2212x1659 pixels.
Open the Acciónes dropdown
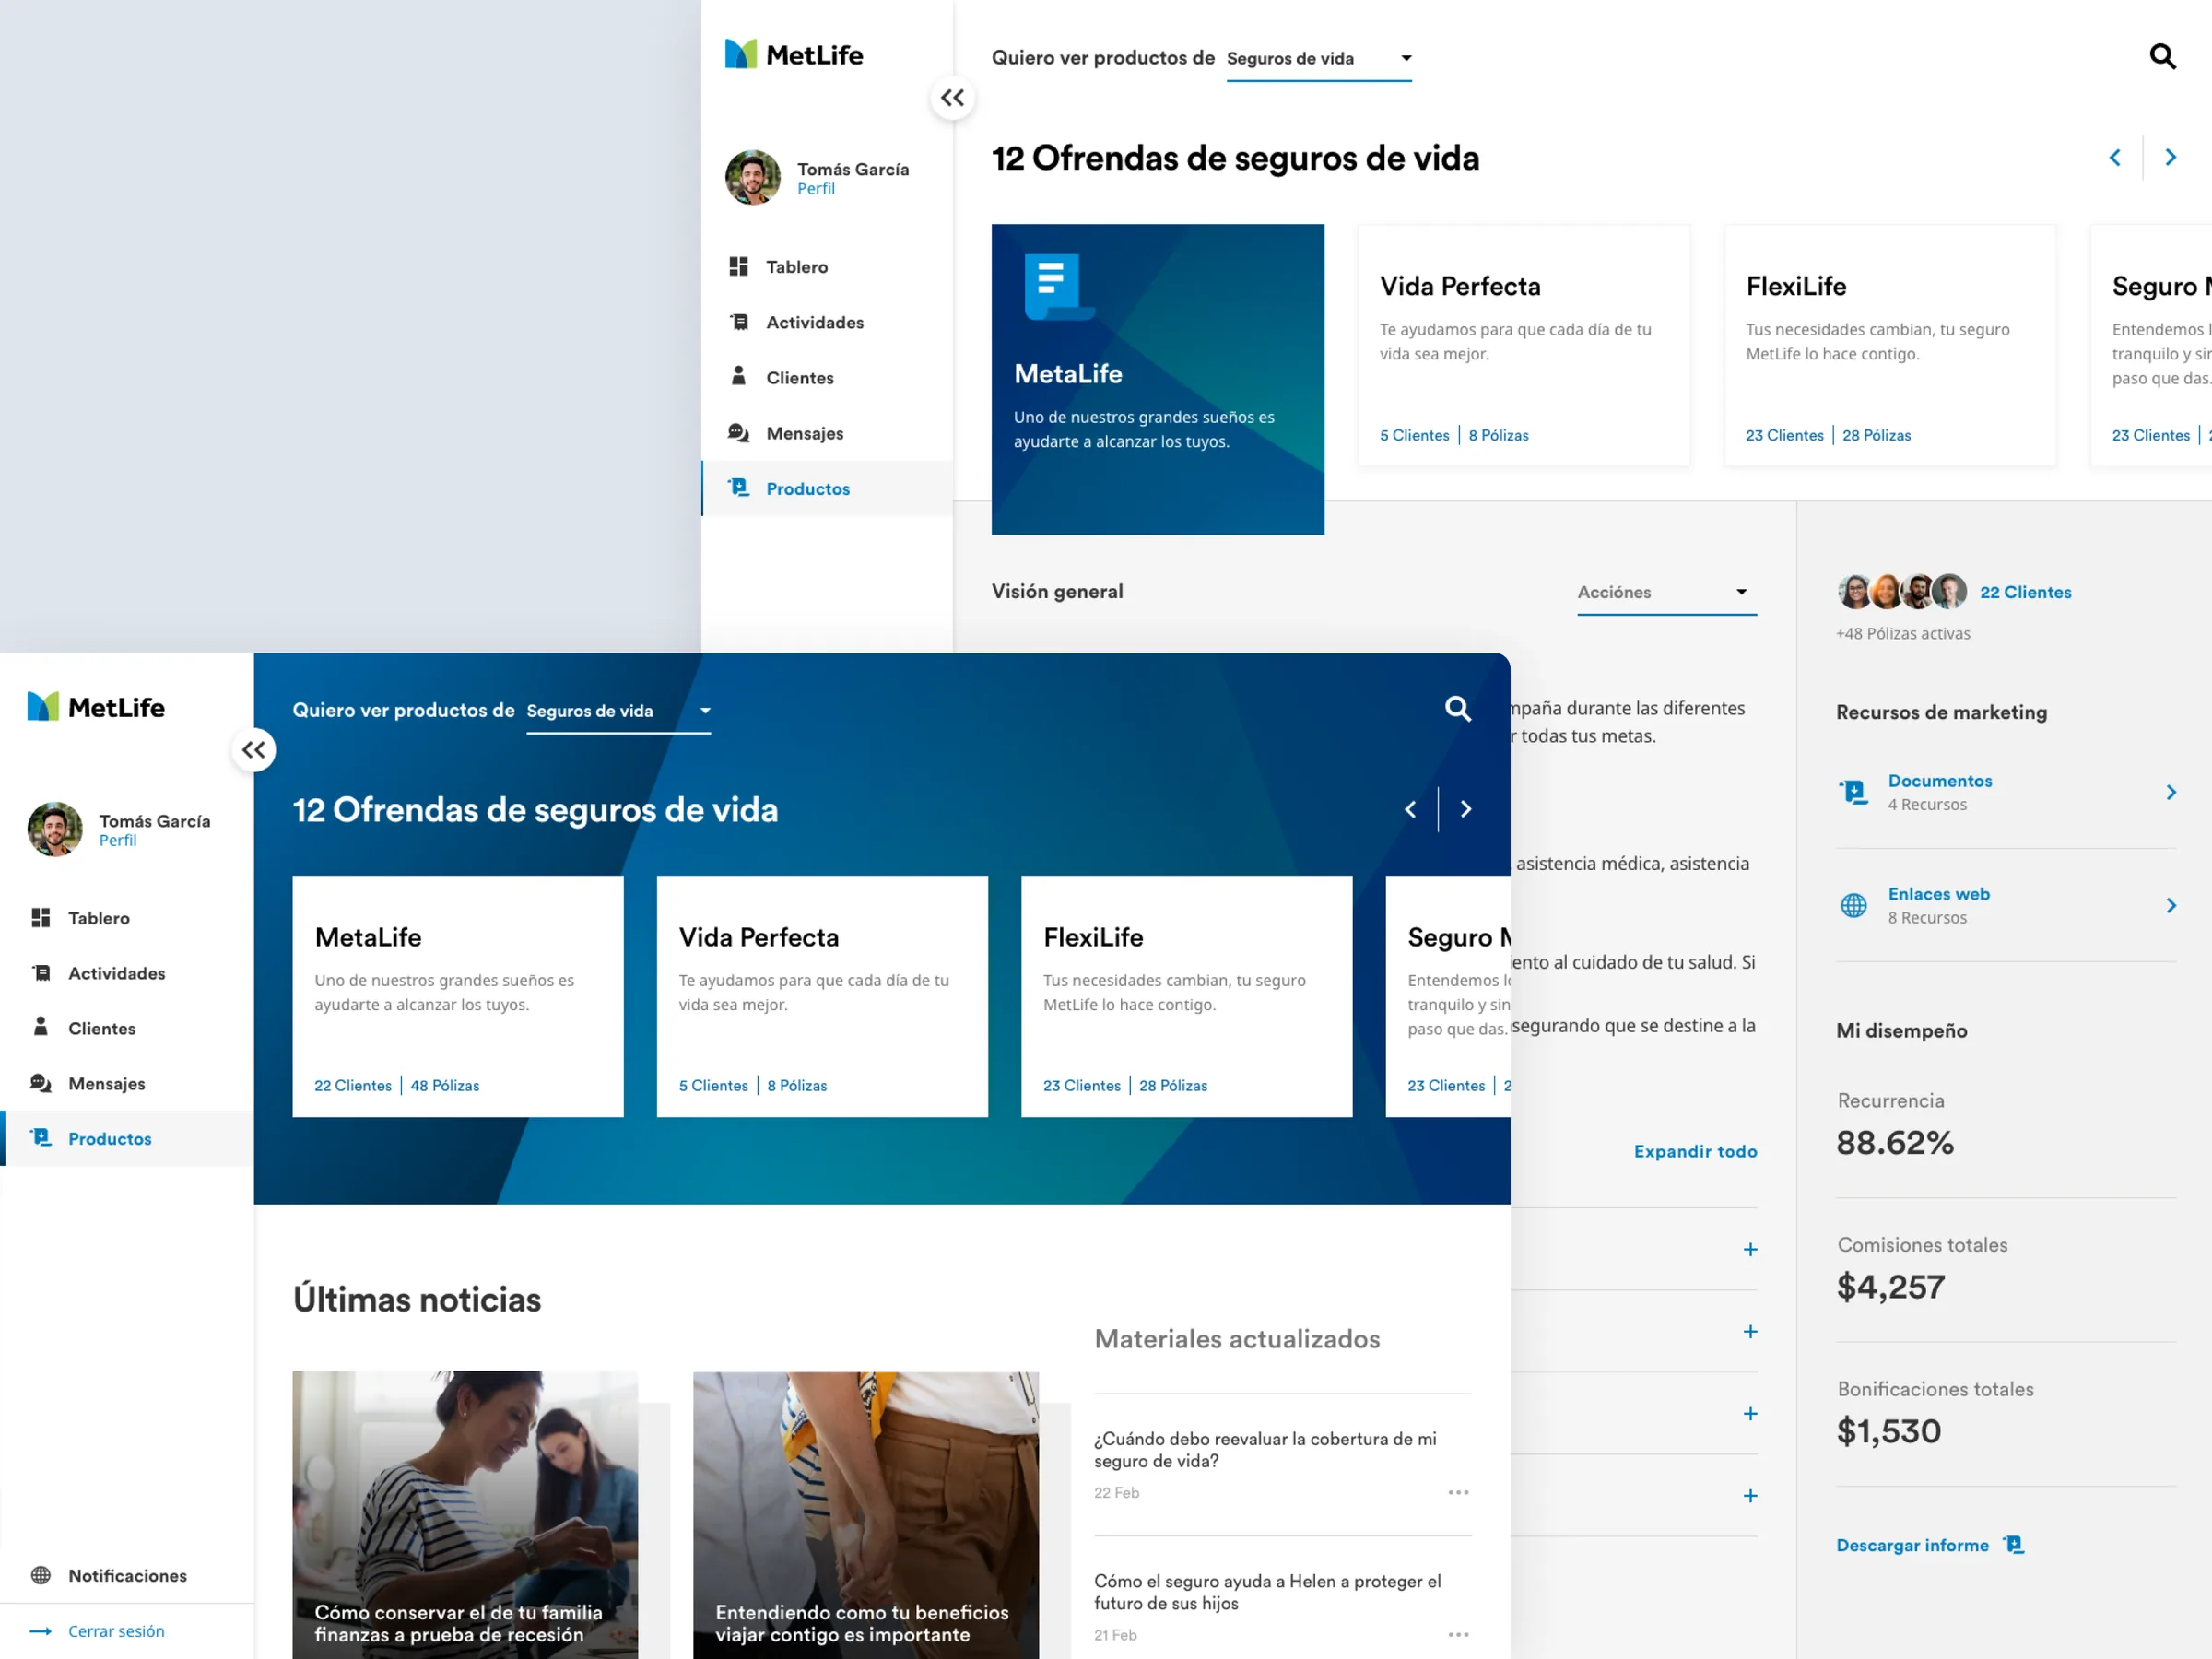(x=1666, y=592)
